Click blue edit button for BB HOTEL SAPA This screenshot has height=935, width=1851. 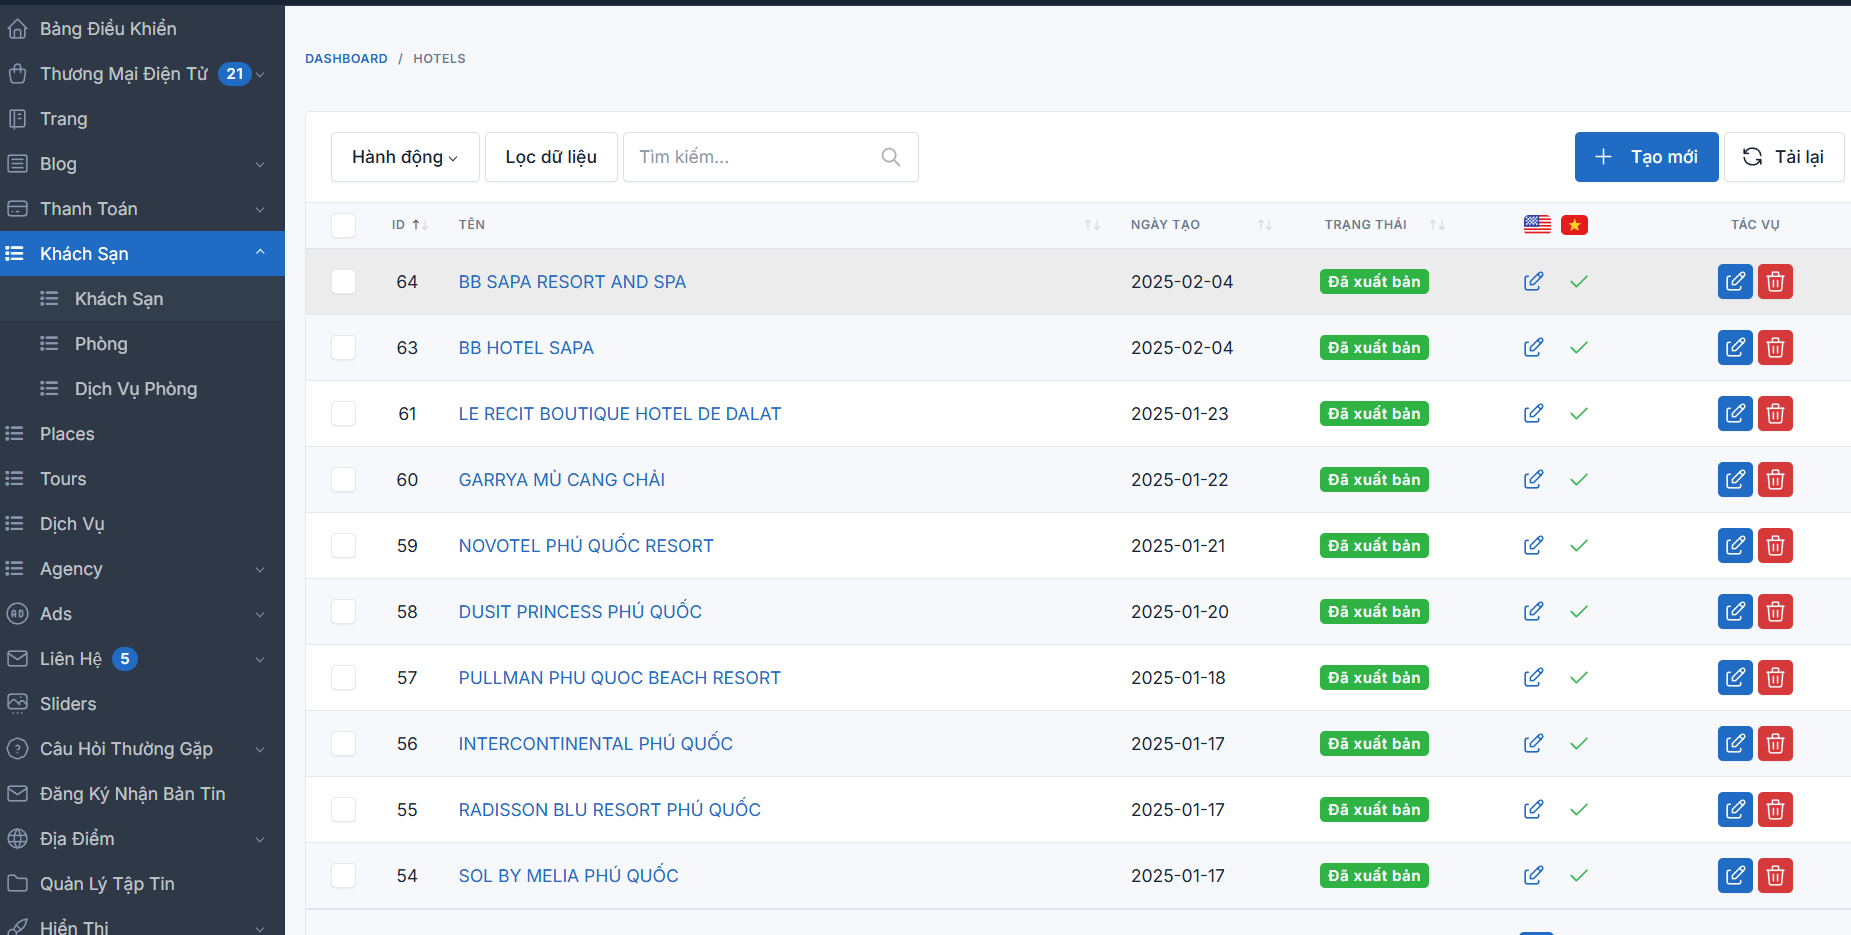click(x=1735, y=348)
